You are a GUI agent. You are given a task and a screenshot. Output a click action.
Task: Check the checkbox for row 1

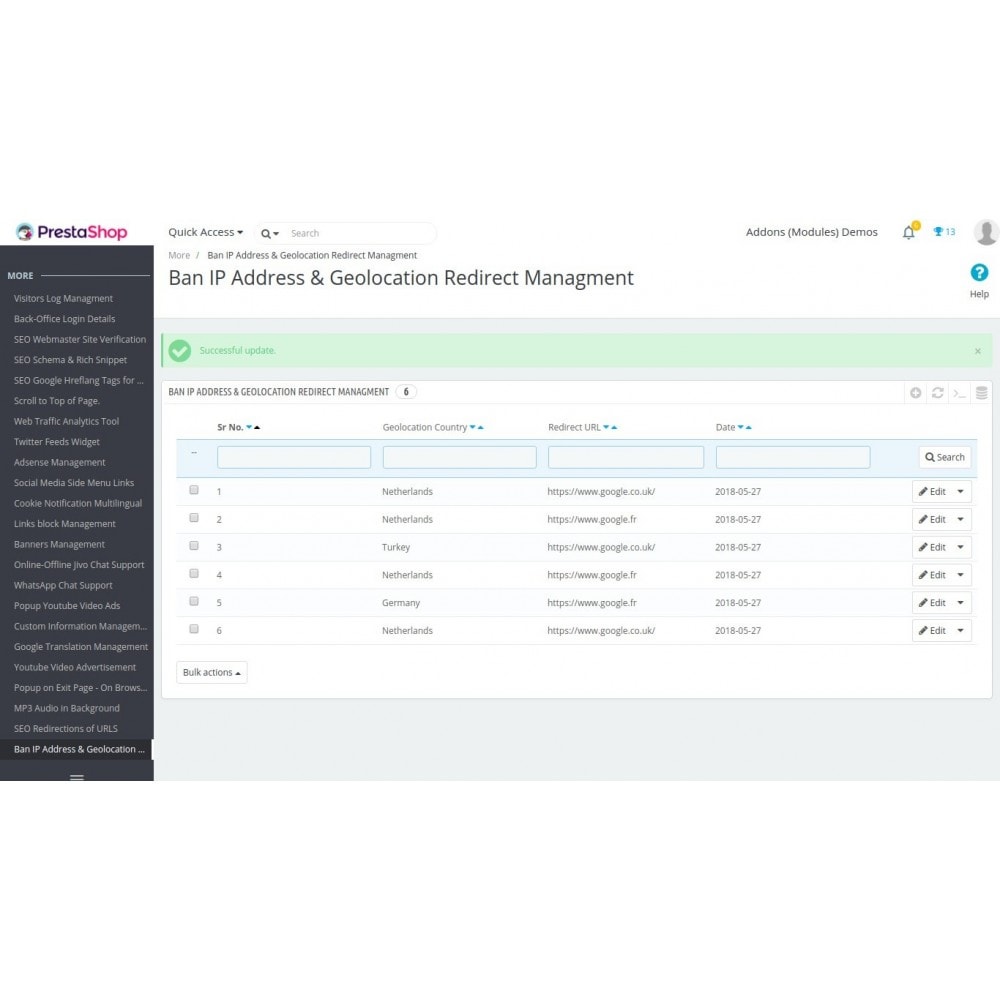coord(194,490)
